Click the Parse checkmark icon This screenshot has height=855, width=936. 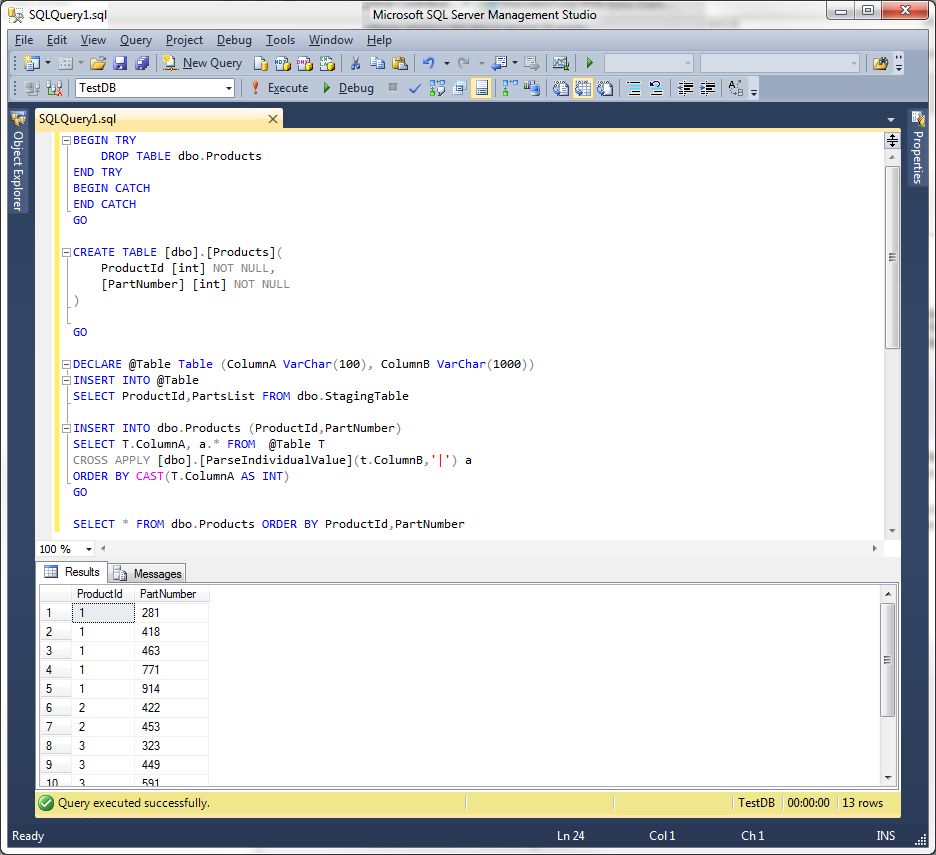point(415,88)
